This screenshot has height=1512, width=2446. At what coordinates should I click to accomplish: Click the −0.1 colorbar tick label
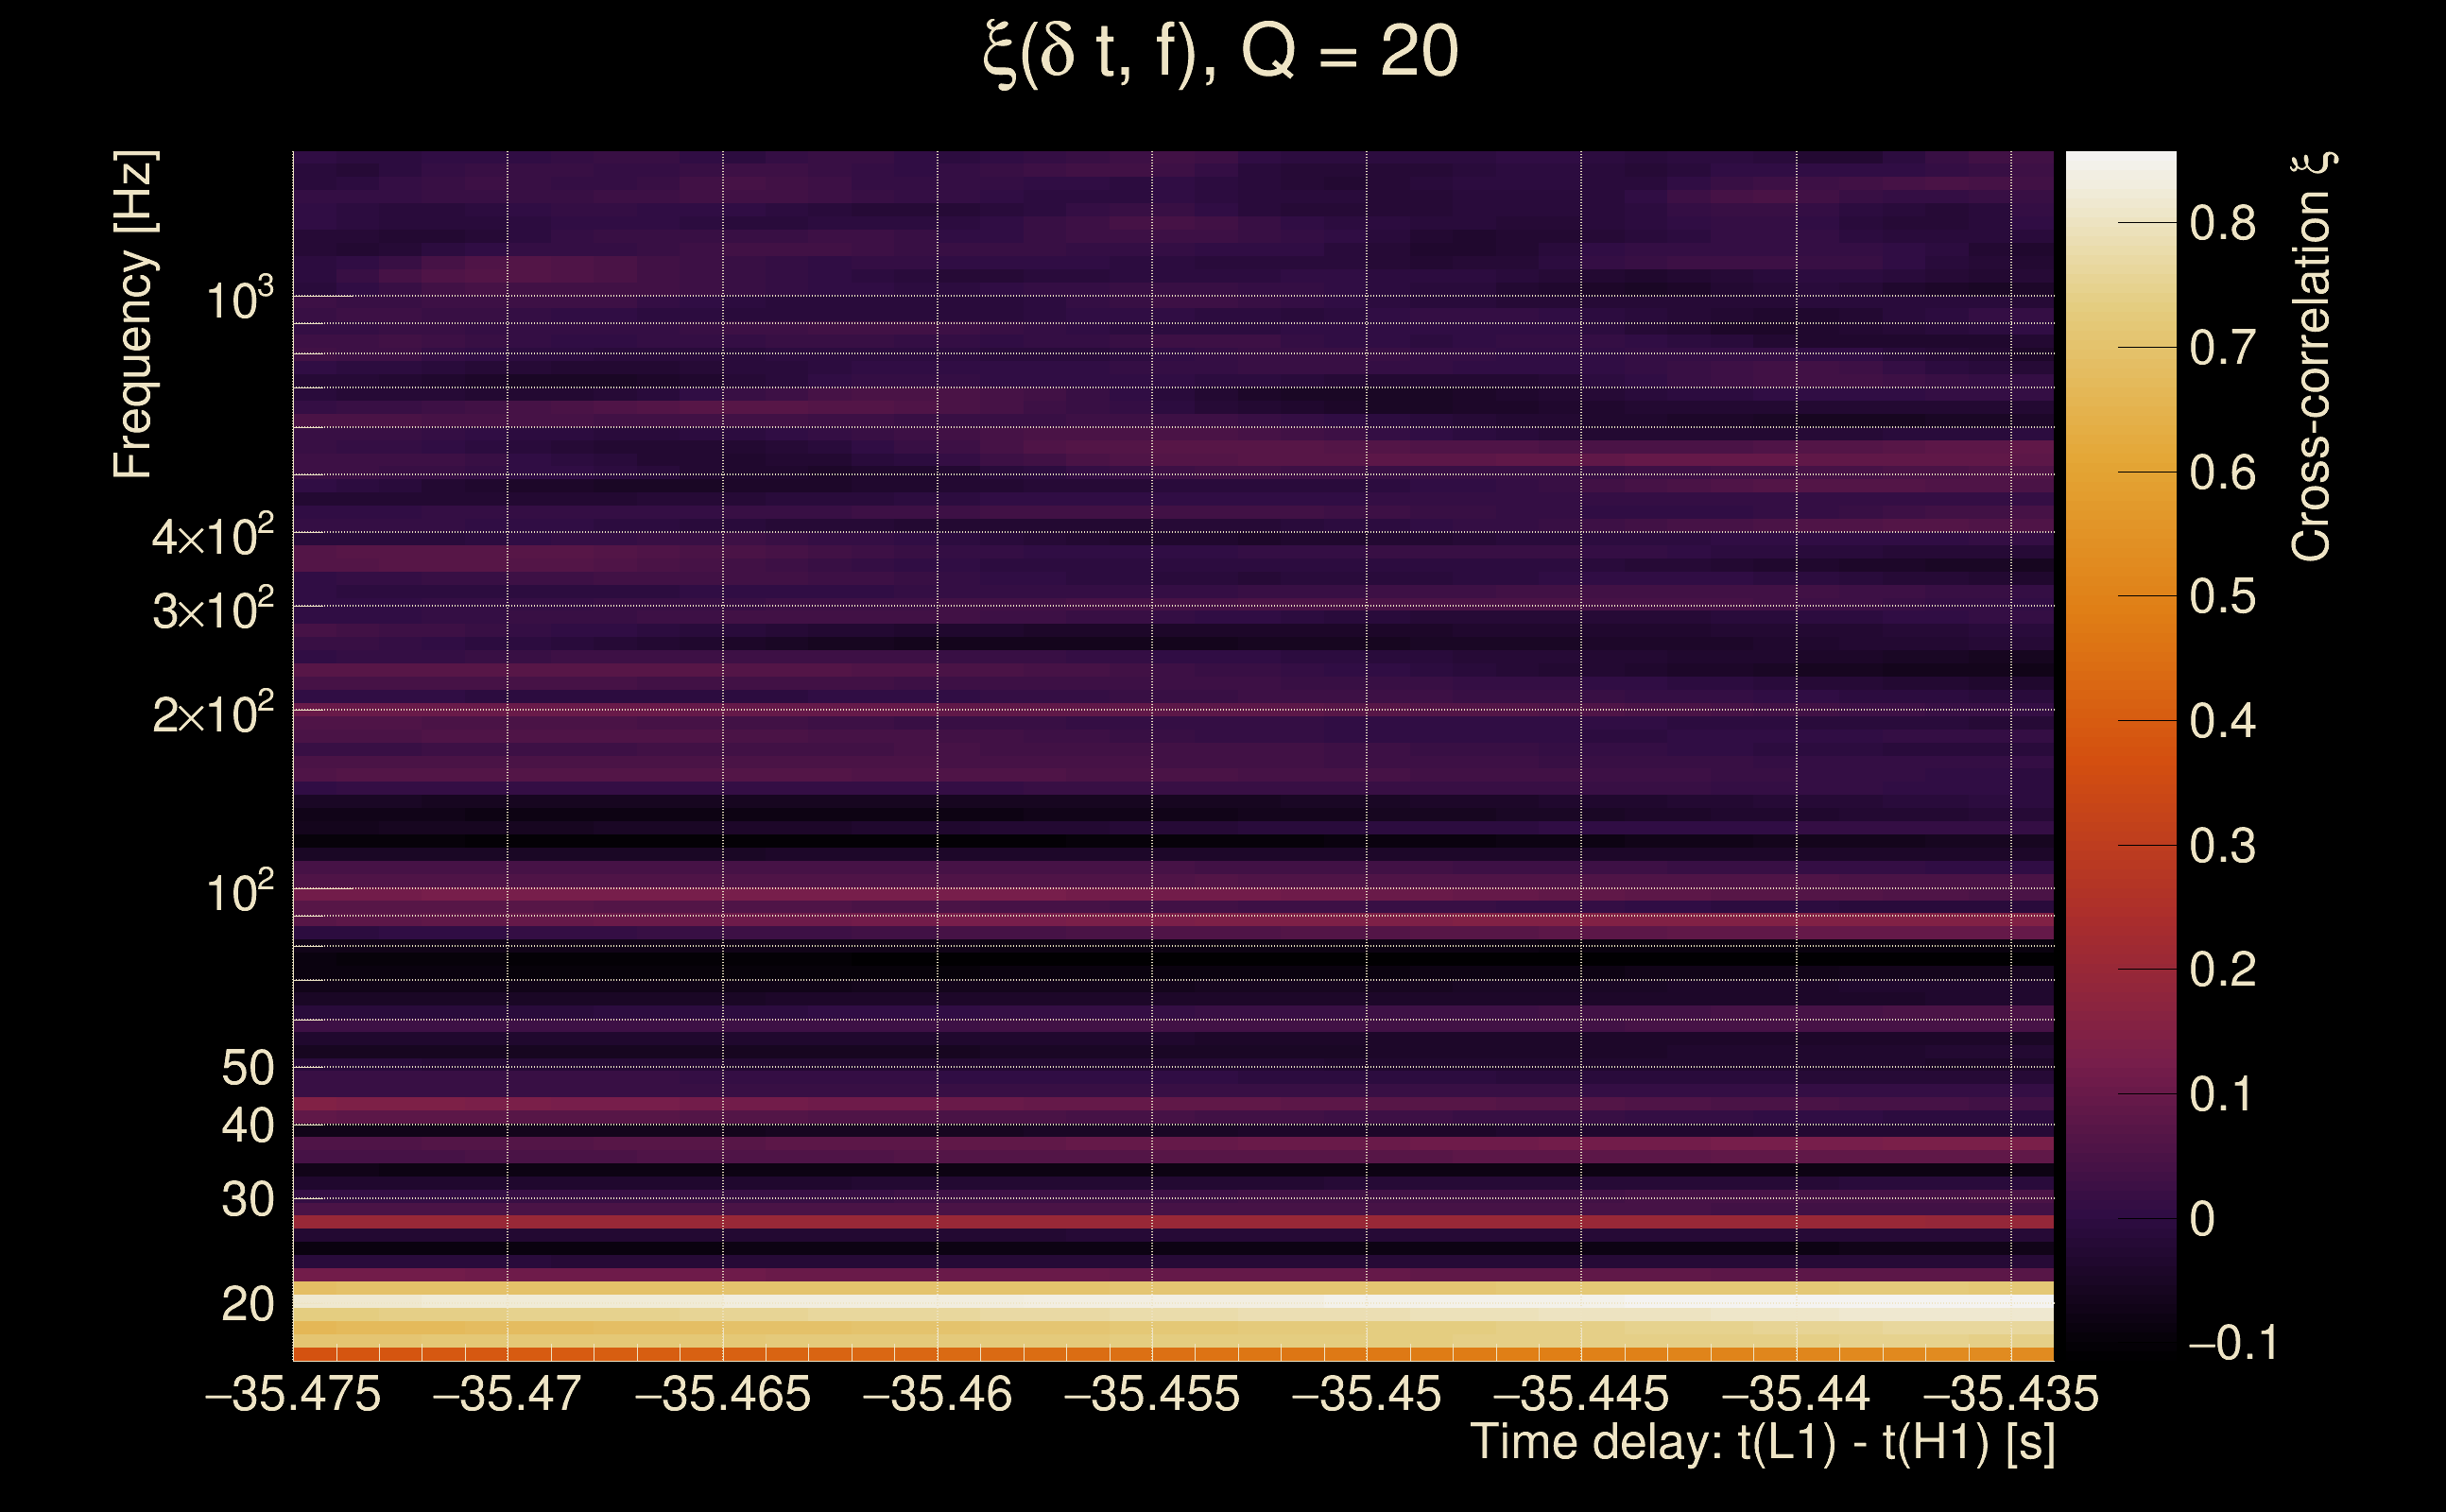coord(2232,1343)
